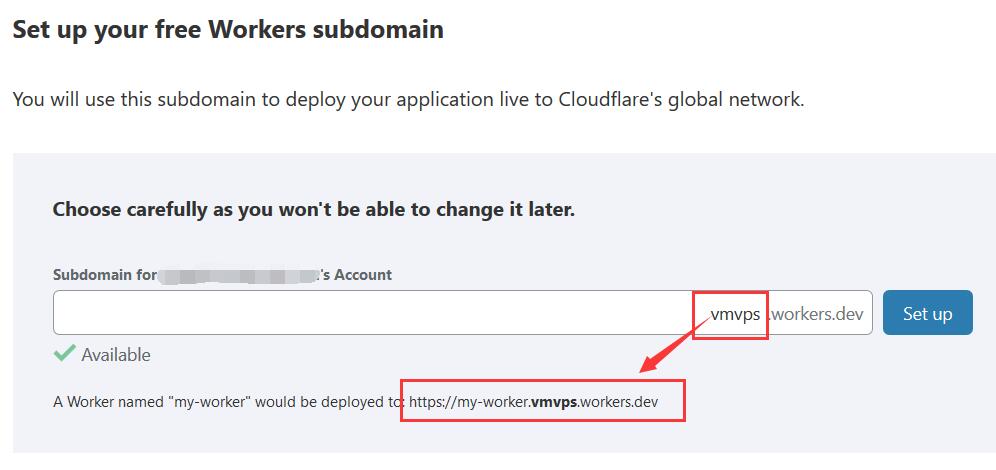Select the typed text vmvps
The image size is (996, 470).
[x=735, y=313]
